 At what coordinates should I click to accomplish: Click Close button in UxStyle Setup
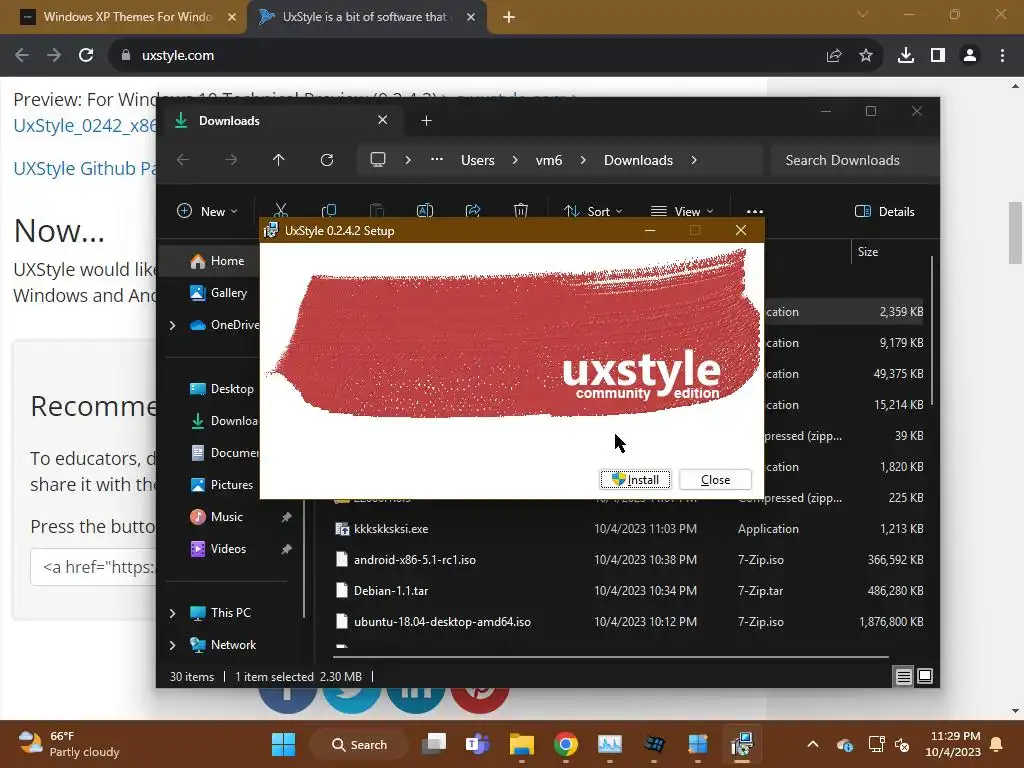pyautogui.click(x=715, y=479)
